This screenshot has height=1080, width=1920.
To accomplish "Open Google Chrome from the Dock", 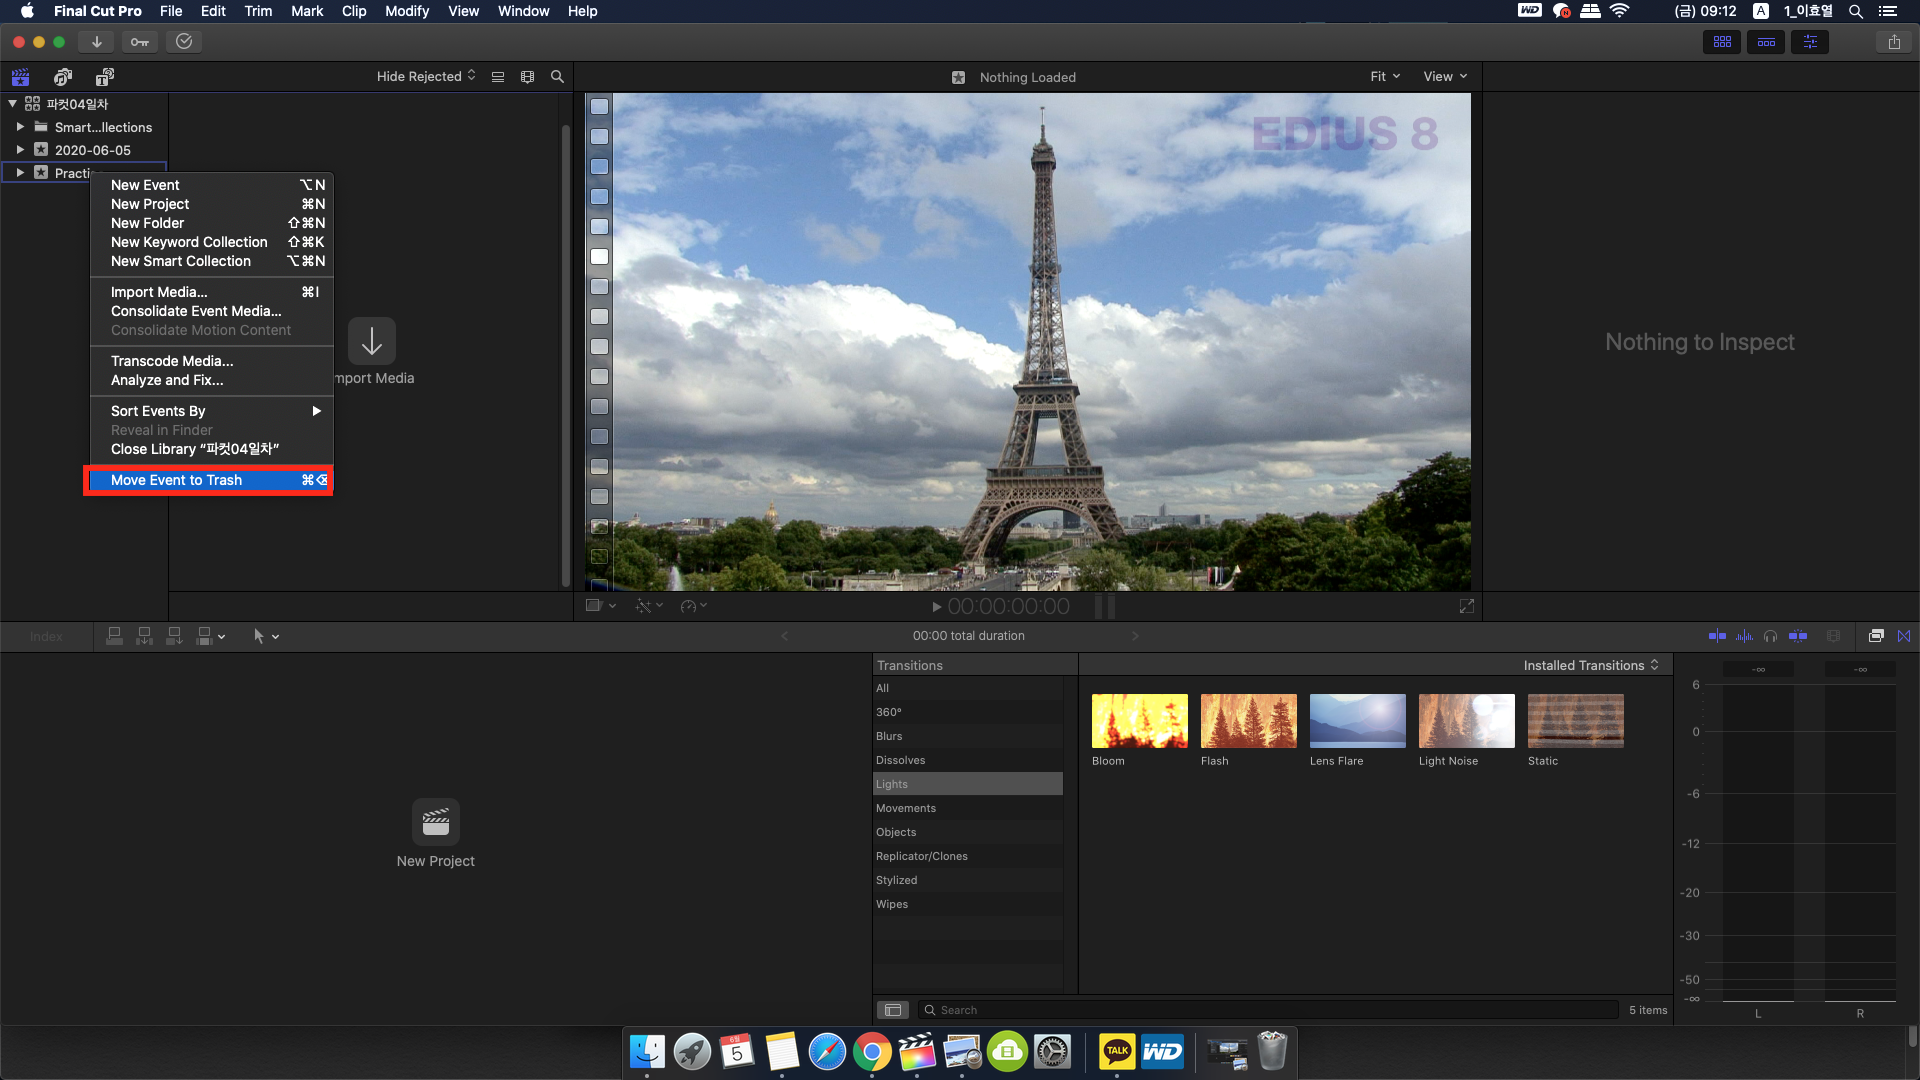I will pyautogui.click(x=872, y=1052).
